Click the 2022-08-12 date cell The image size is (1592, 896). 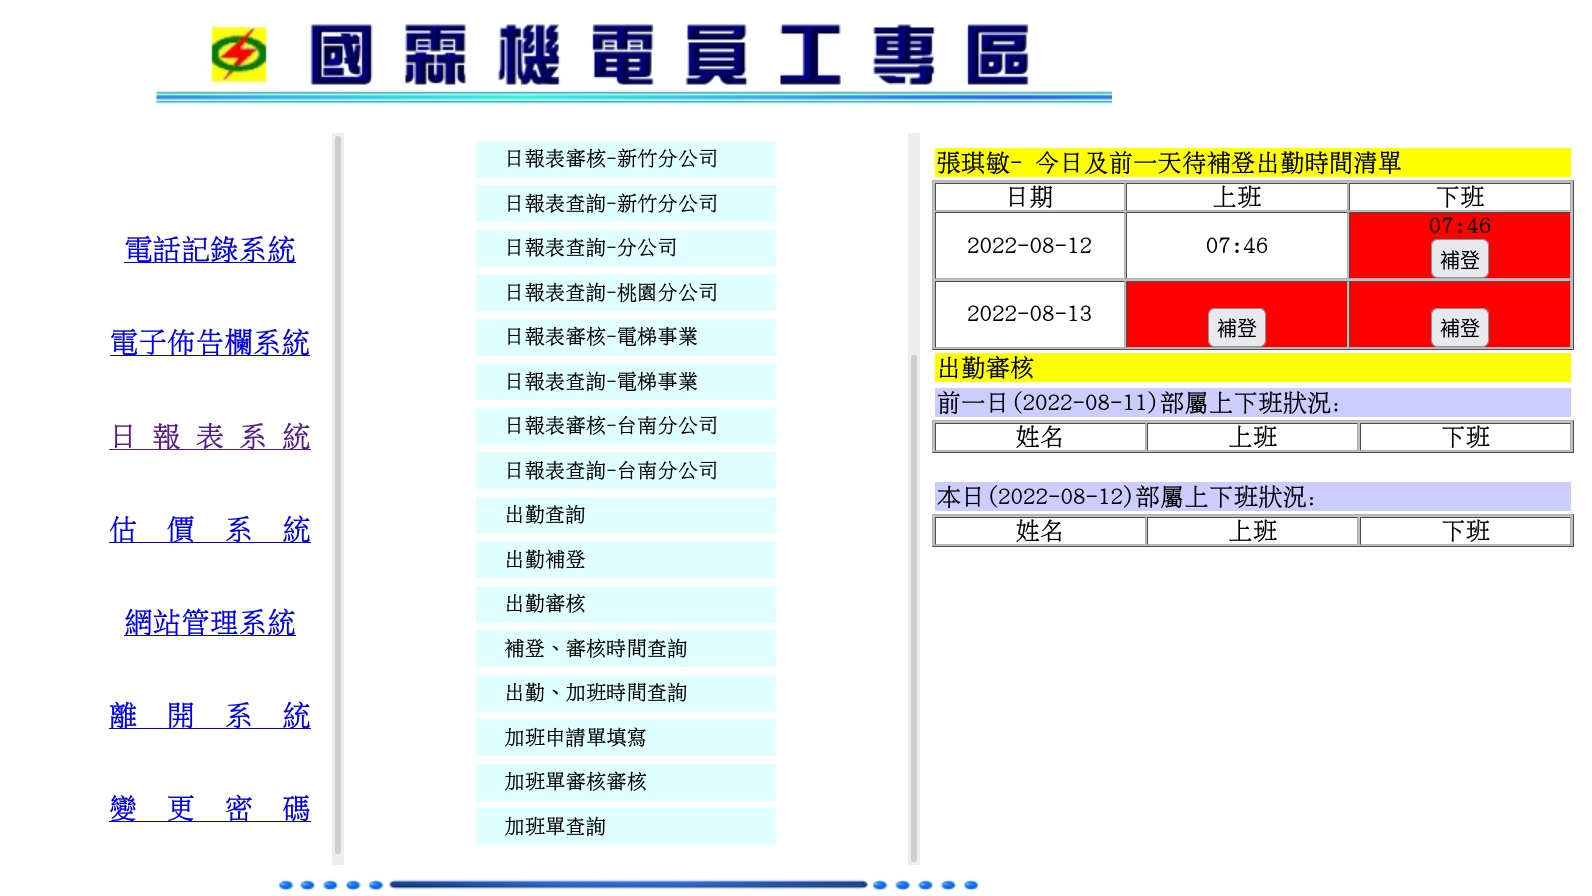1030,246
